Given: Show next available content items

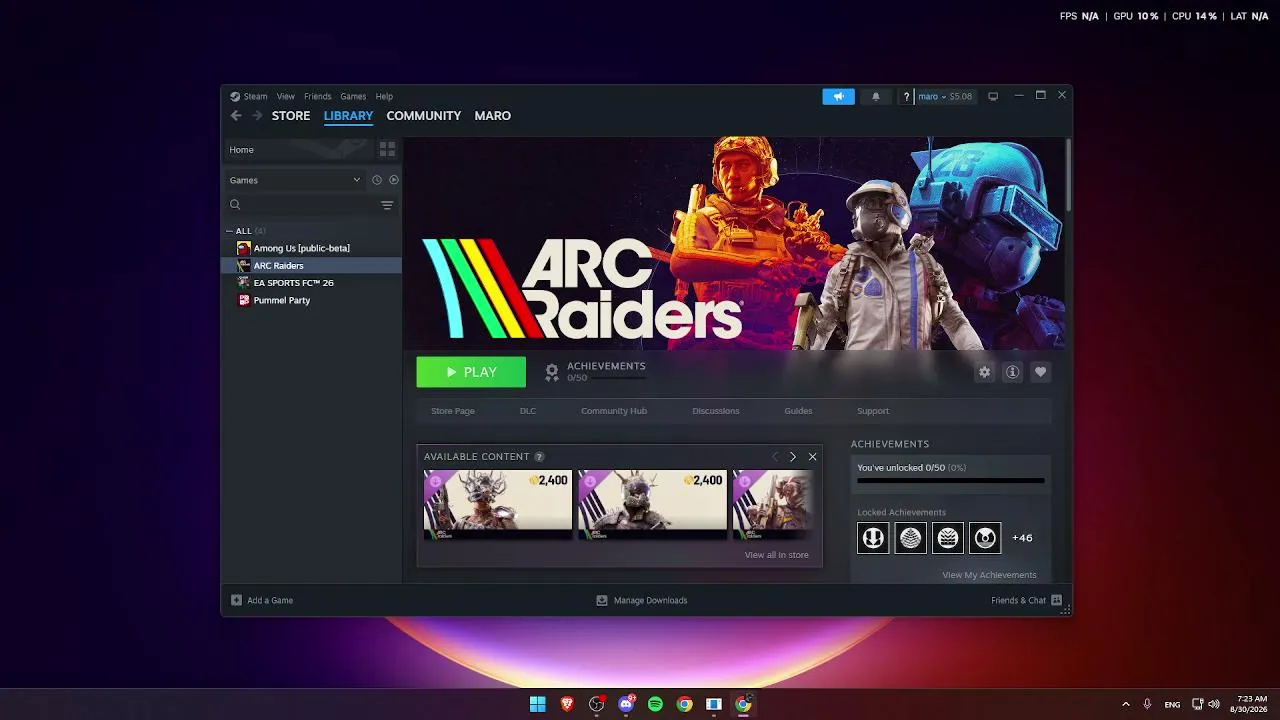Looking at the screenshot, I should [x=793, y=457].
